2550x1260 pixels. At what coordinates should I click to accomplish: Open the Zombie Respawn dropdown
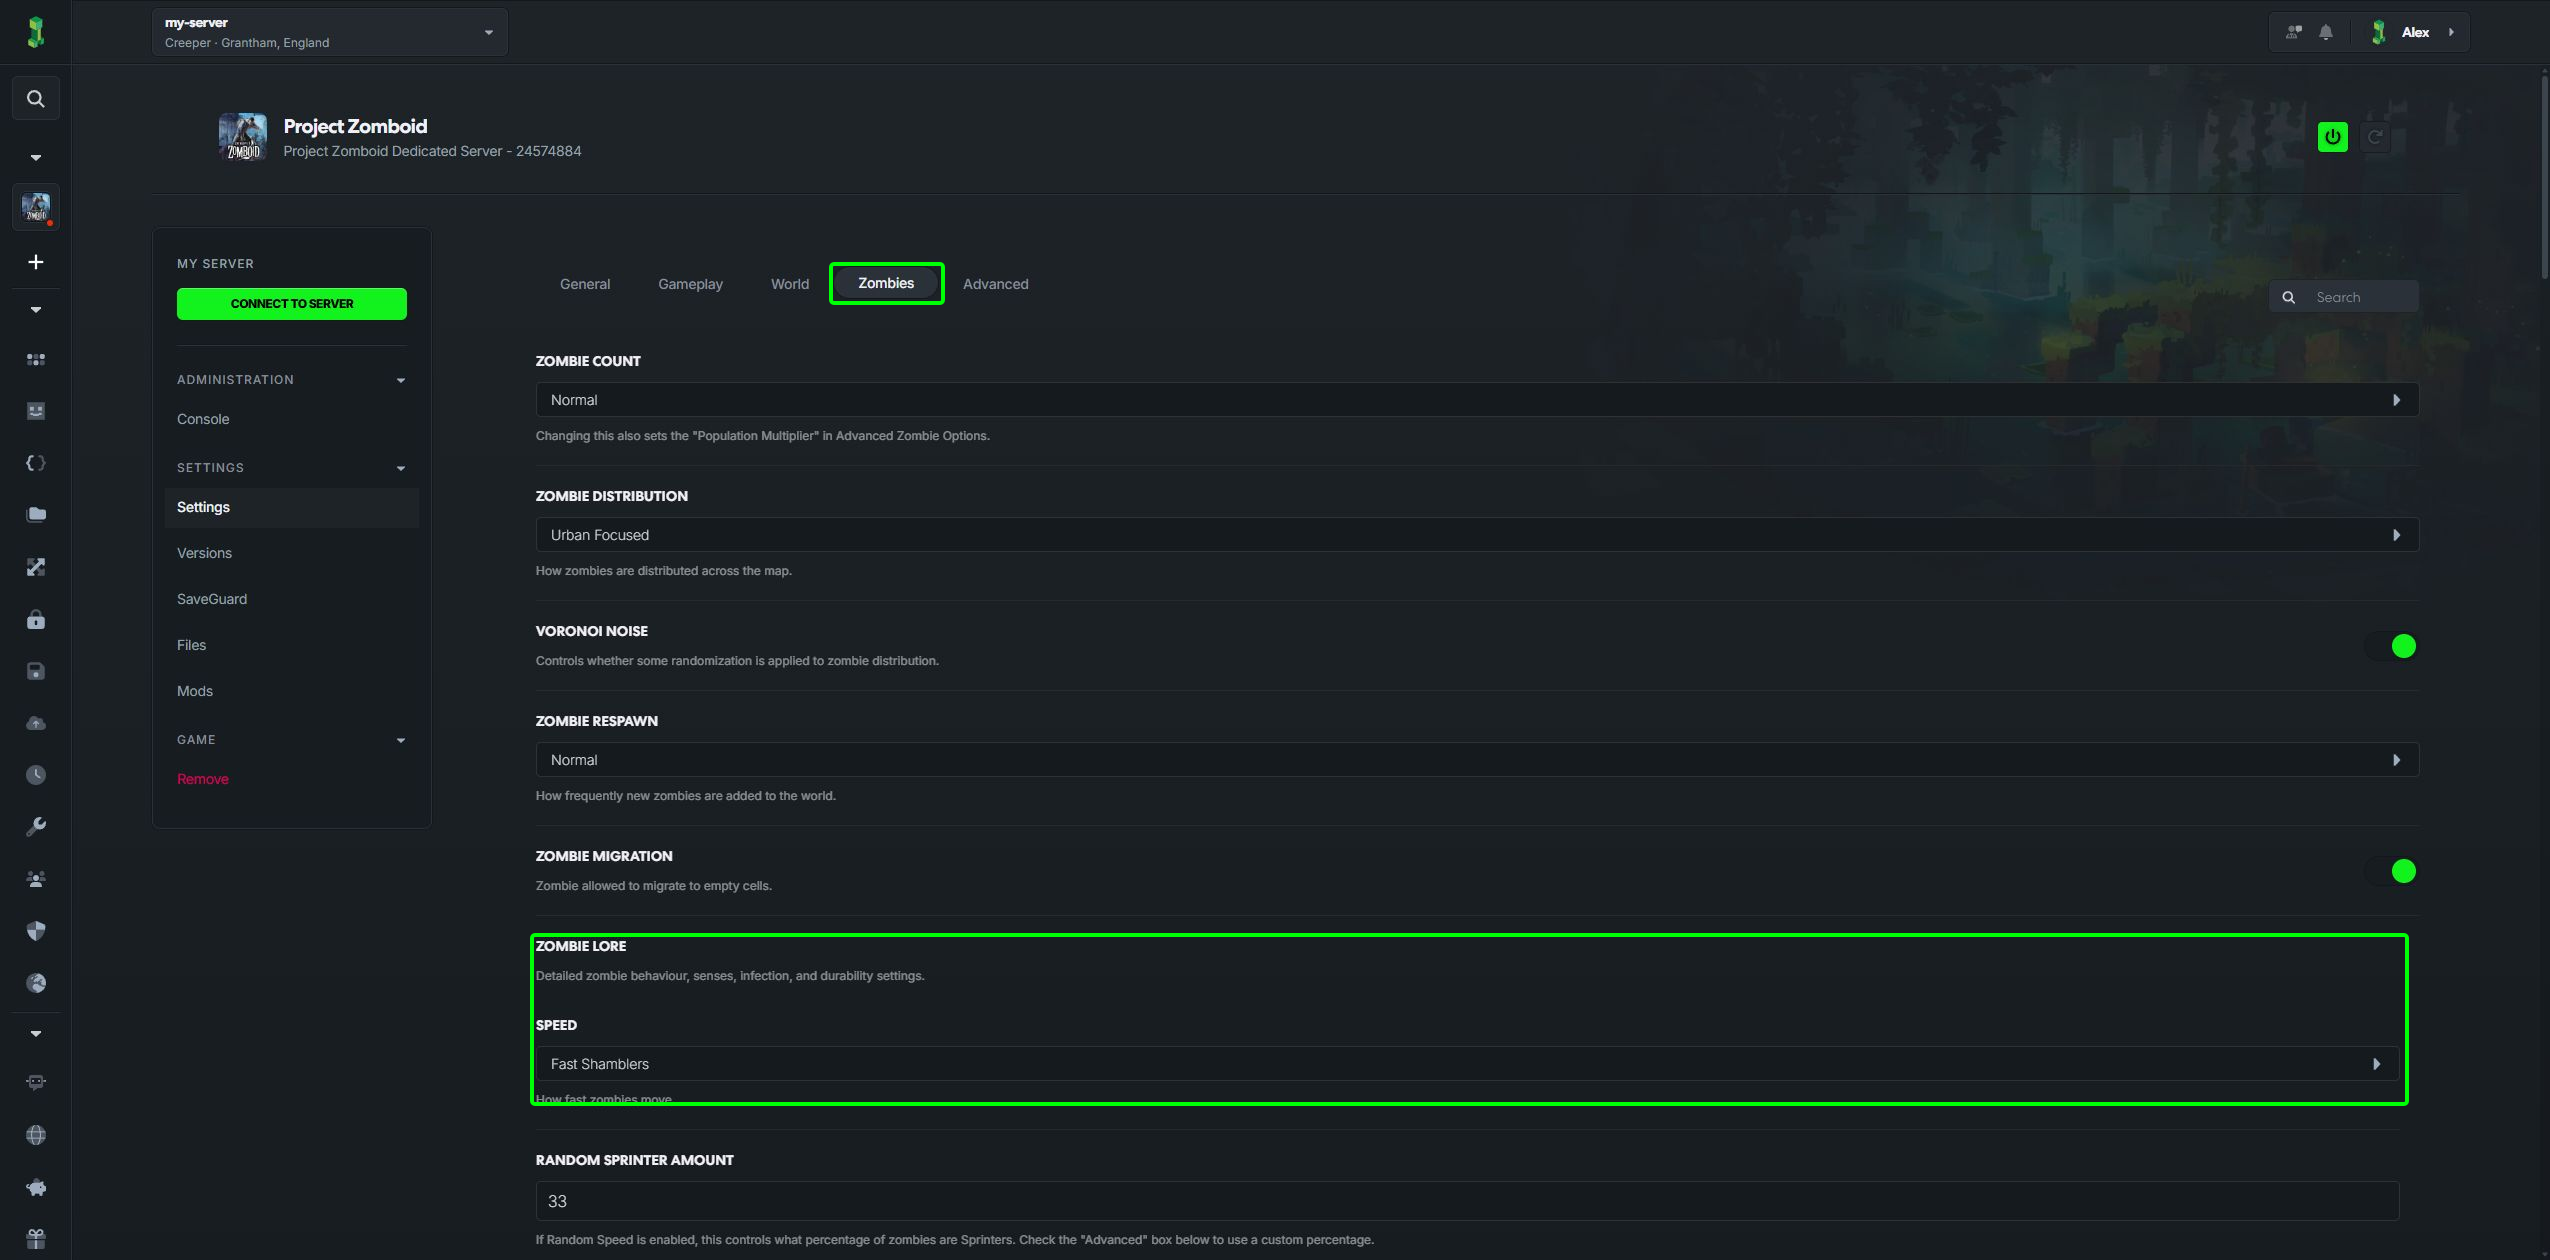click(x=1477, y=760)
